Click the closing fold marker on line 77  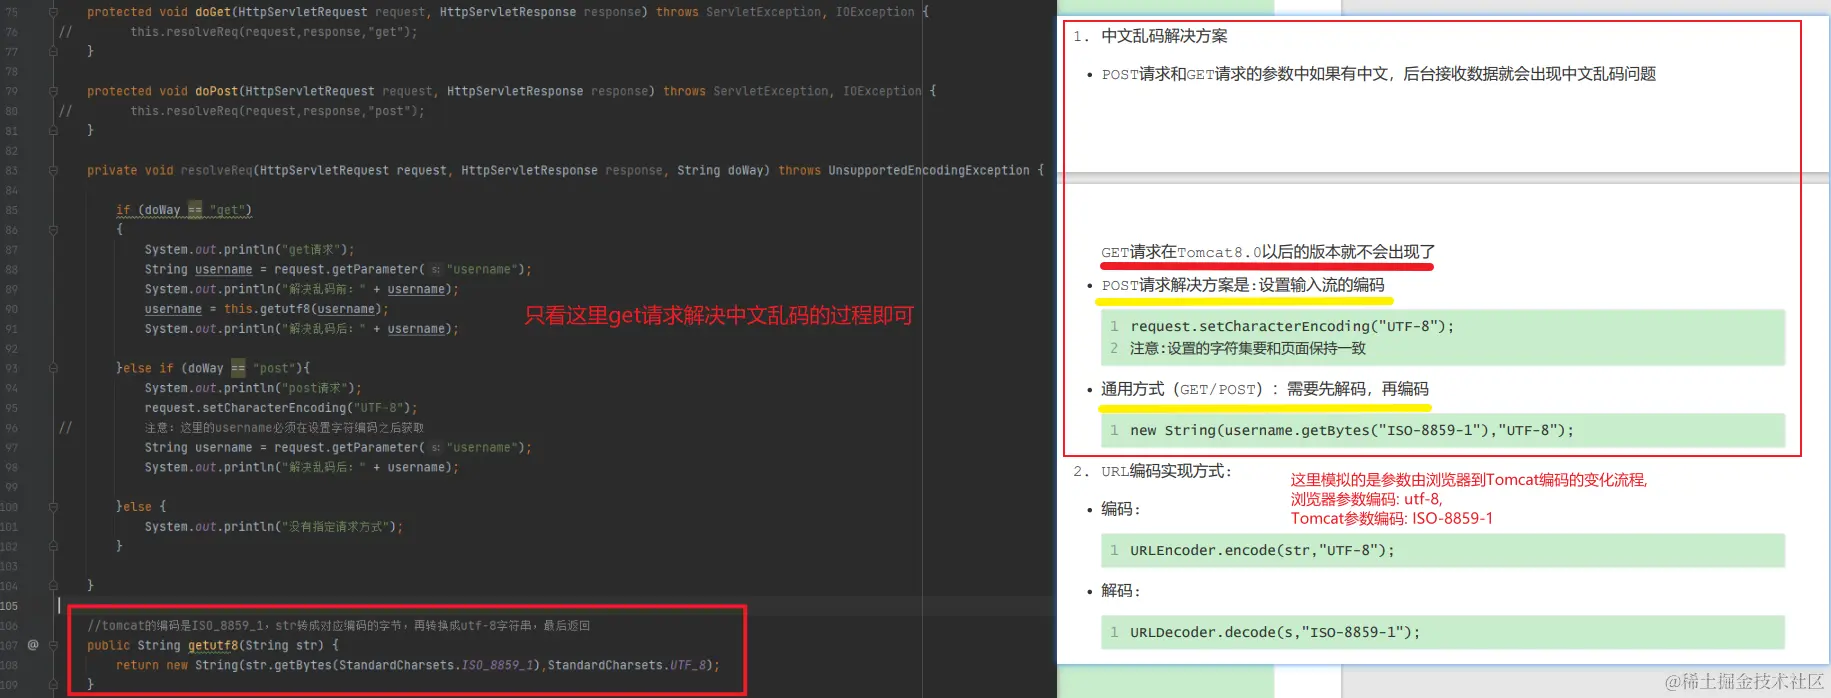[x=53, y=52]
